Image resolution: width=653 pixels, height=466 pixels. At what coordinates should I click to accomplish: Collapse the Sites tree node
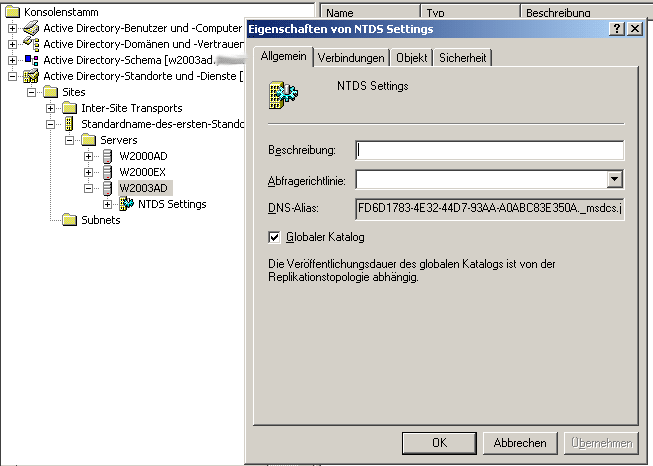[x=32, y=92]
